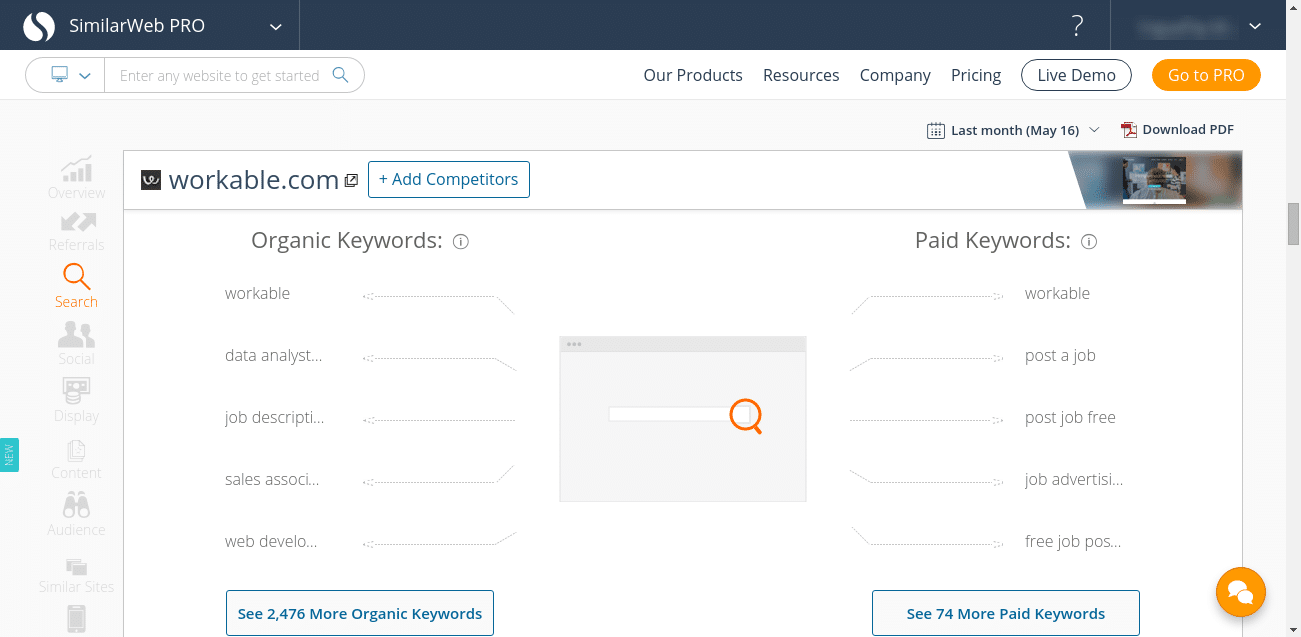Open the orange chat bubble widget
The image size is (1301, 637).
(1241, 592)
